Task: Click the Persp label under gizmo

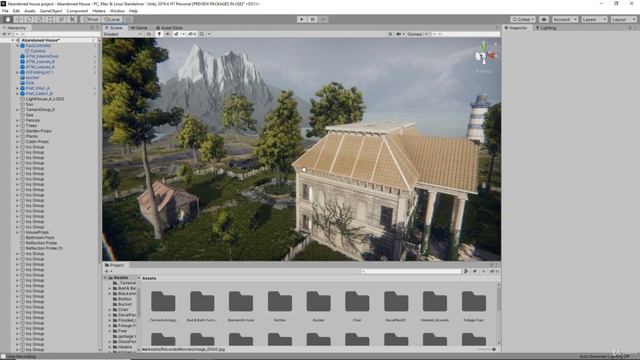Action: pos(484,71)
